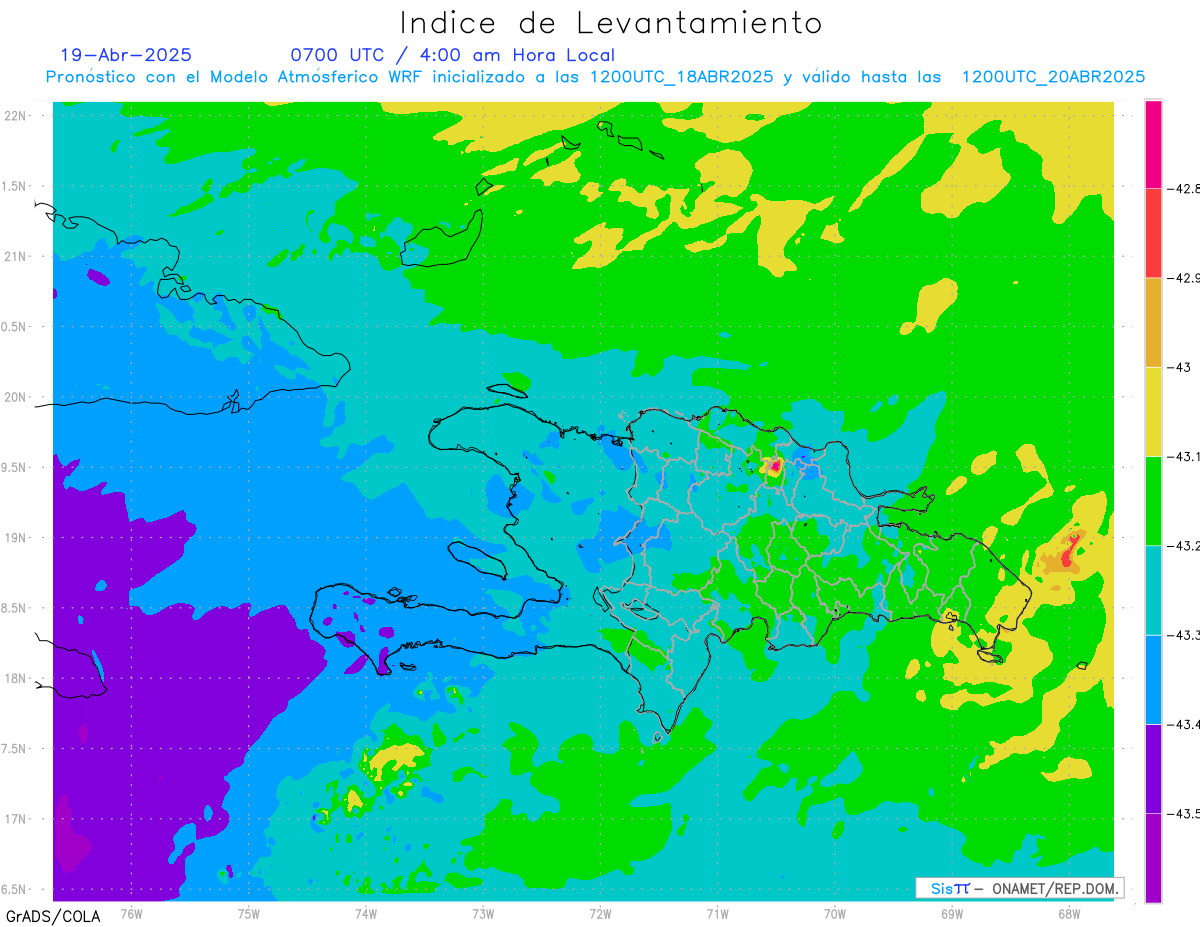Select the orange legend color swatch

[x=1153, y=322]
